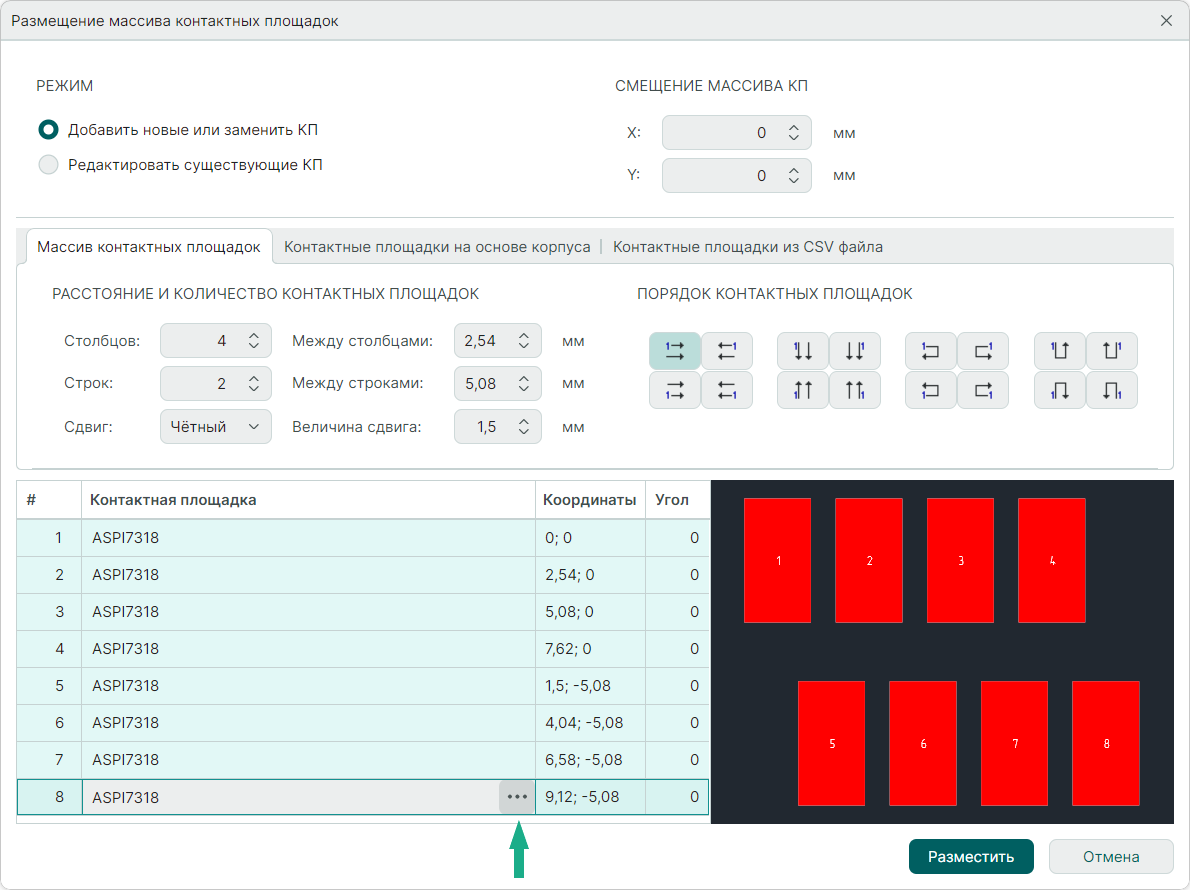Select column-wise downward order starting top-left

pos(802,351)
